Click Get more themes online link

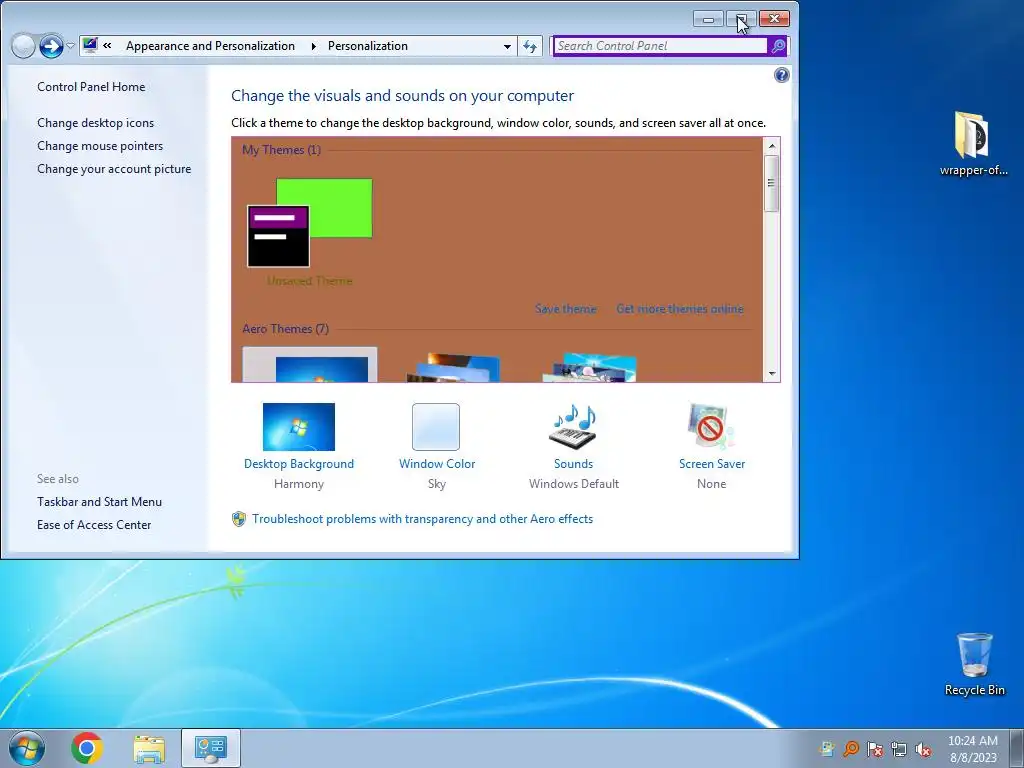click(680, 309)
